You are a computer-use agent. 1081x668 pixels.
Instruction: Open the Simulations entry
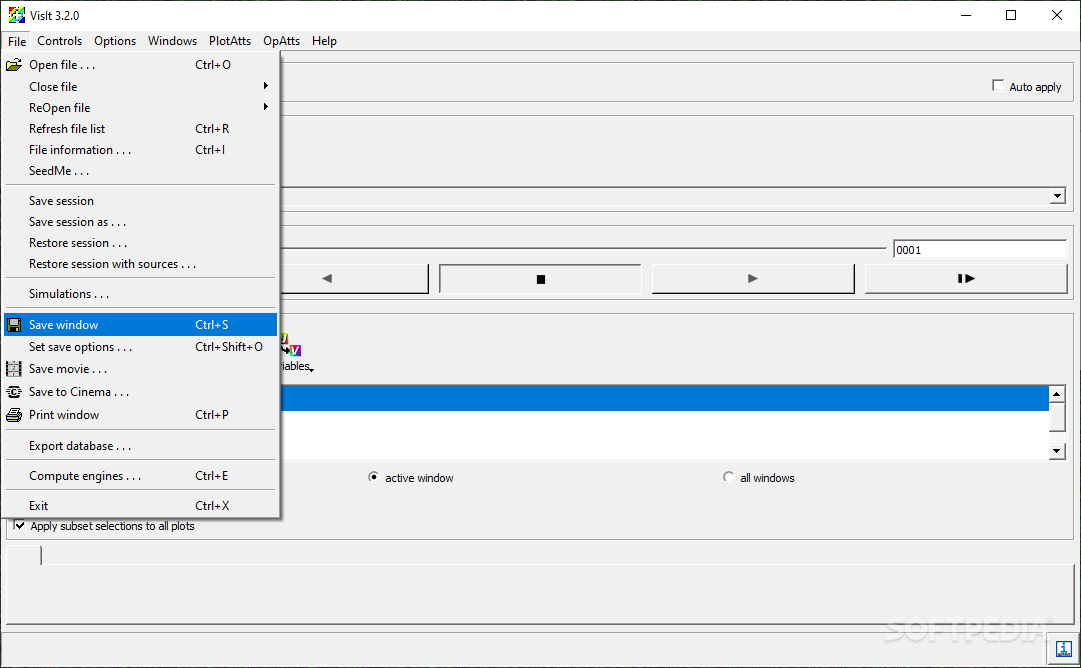[141, 294]
